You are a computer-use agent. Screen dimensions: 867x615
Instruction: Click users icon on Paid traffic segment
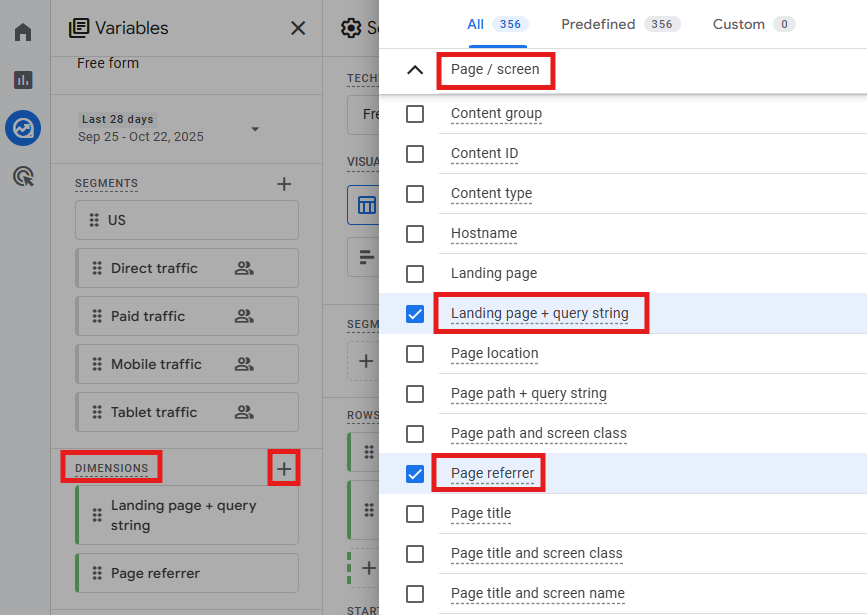coord(244,316)
